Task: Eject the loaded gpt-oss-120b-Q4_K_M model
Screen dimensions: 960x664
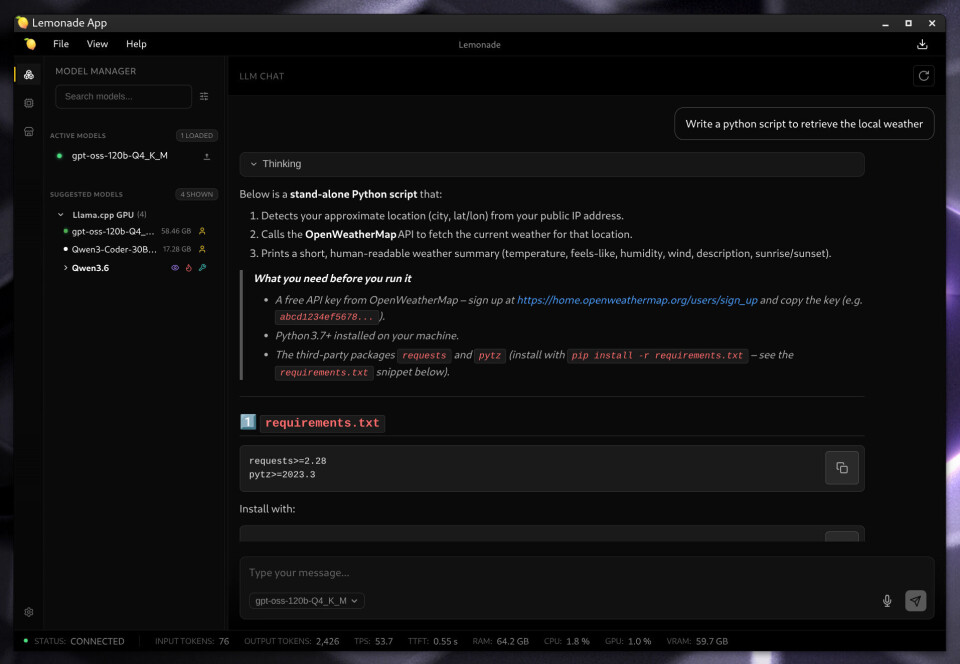Action: pos(207,156)
